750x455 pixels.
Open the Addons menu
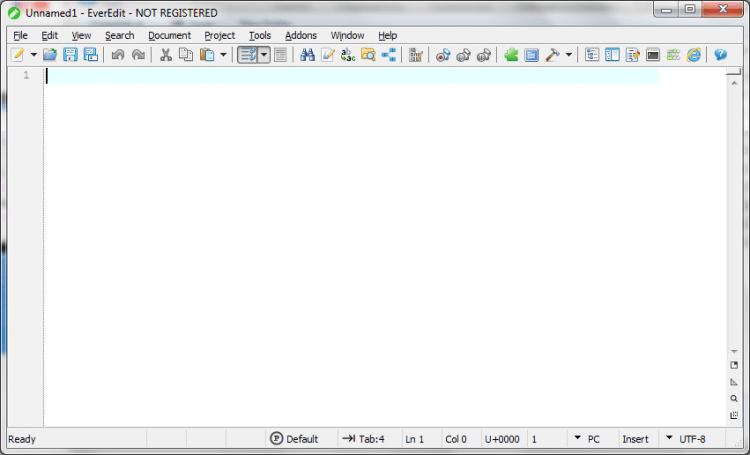(301, 35)
